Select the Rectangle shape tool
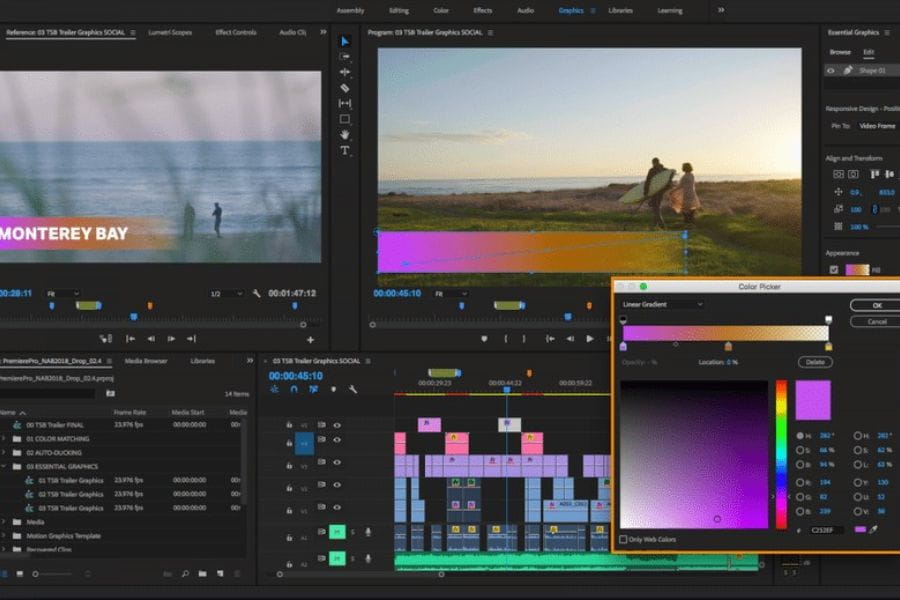The image size is (900, 600). tap(345, 119)
